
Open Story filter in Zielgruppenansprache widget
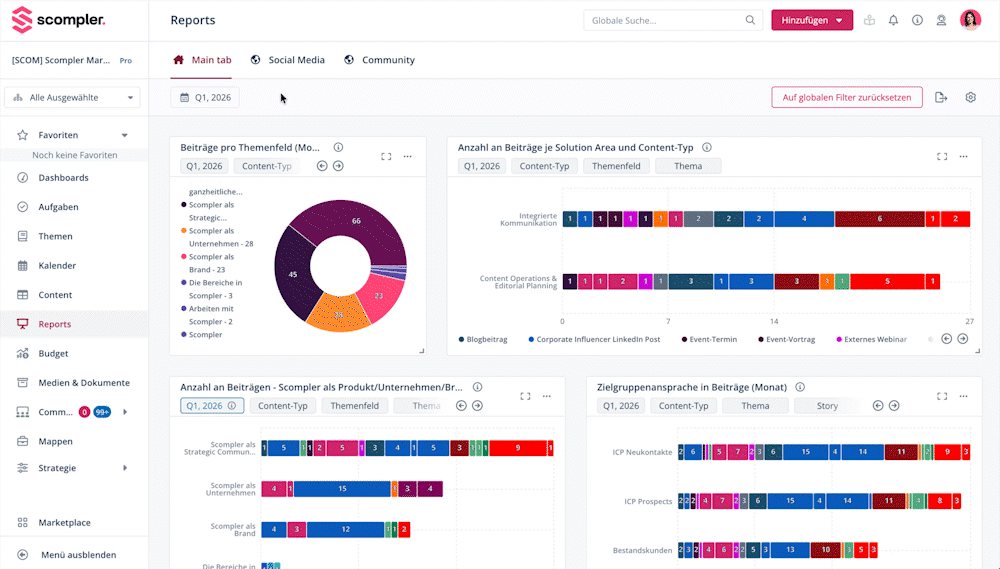tap(827, 406)
